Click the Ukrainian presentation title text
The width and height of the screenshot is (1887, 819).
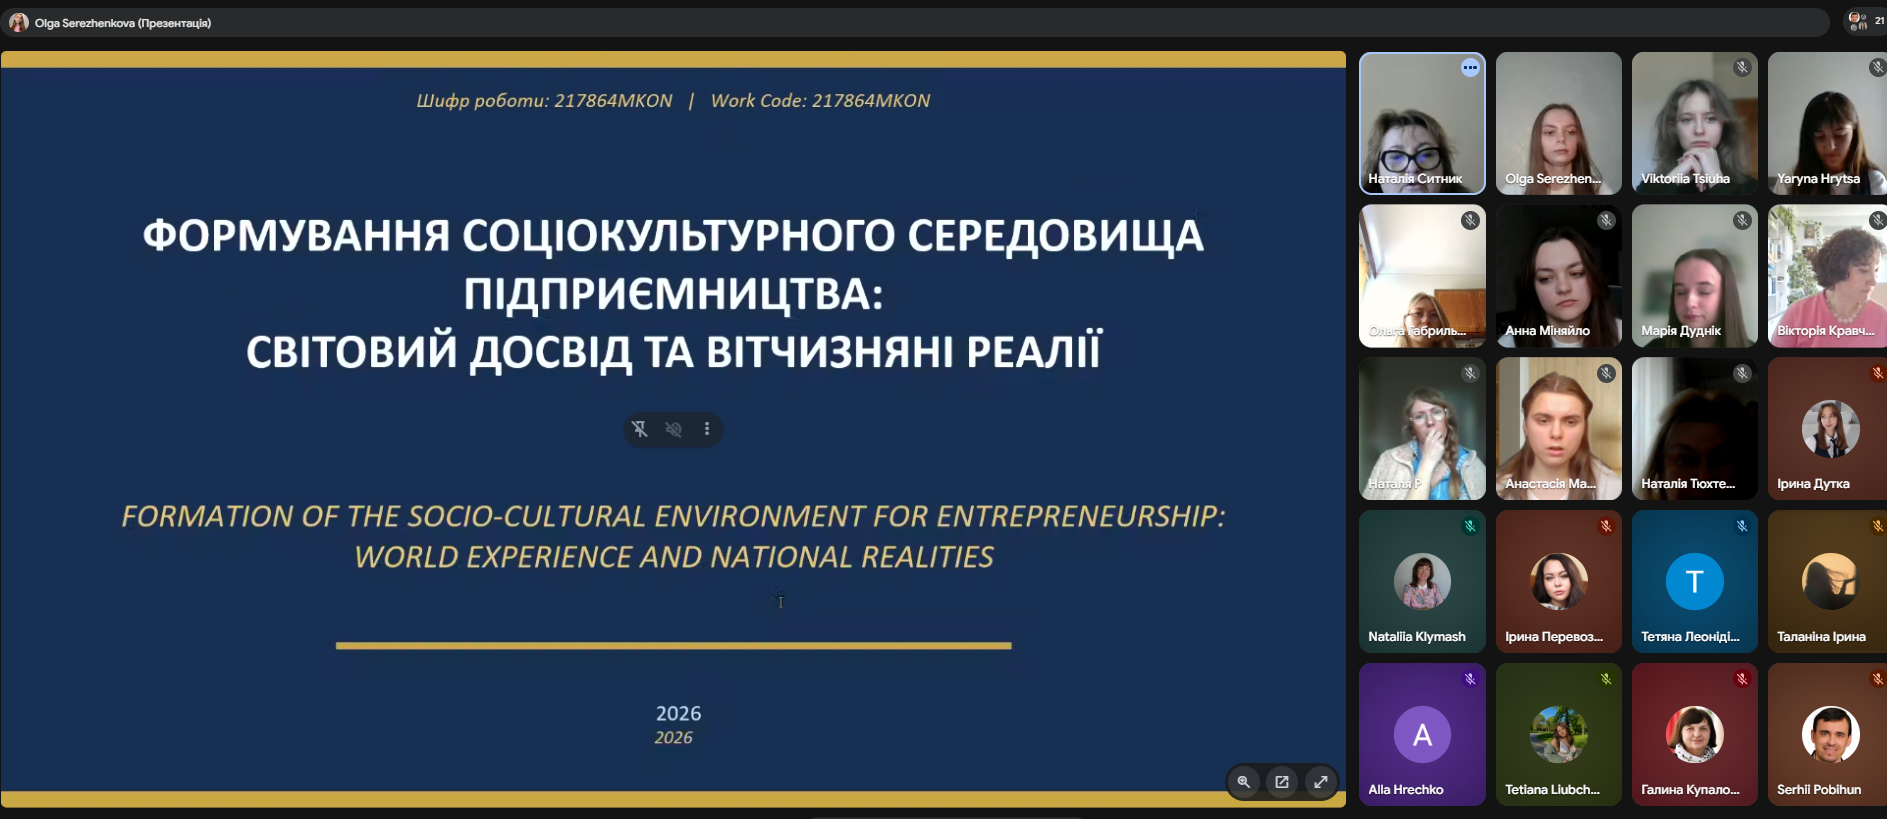pyautogui.click(x=673, y=293)
